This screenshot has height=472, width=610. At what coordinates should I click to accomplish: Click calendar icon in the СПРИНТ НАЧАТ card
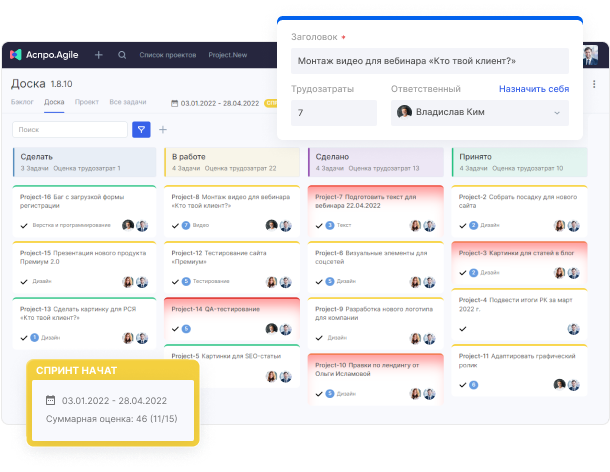pyautogui.click(x=51, y=401)
